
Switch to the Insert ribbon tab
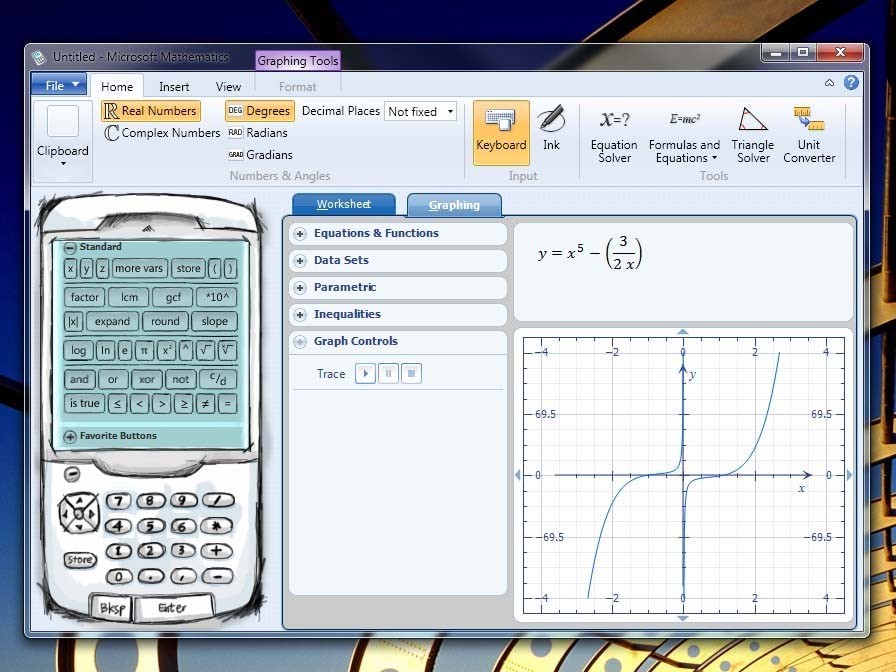coord(174,86)
